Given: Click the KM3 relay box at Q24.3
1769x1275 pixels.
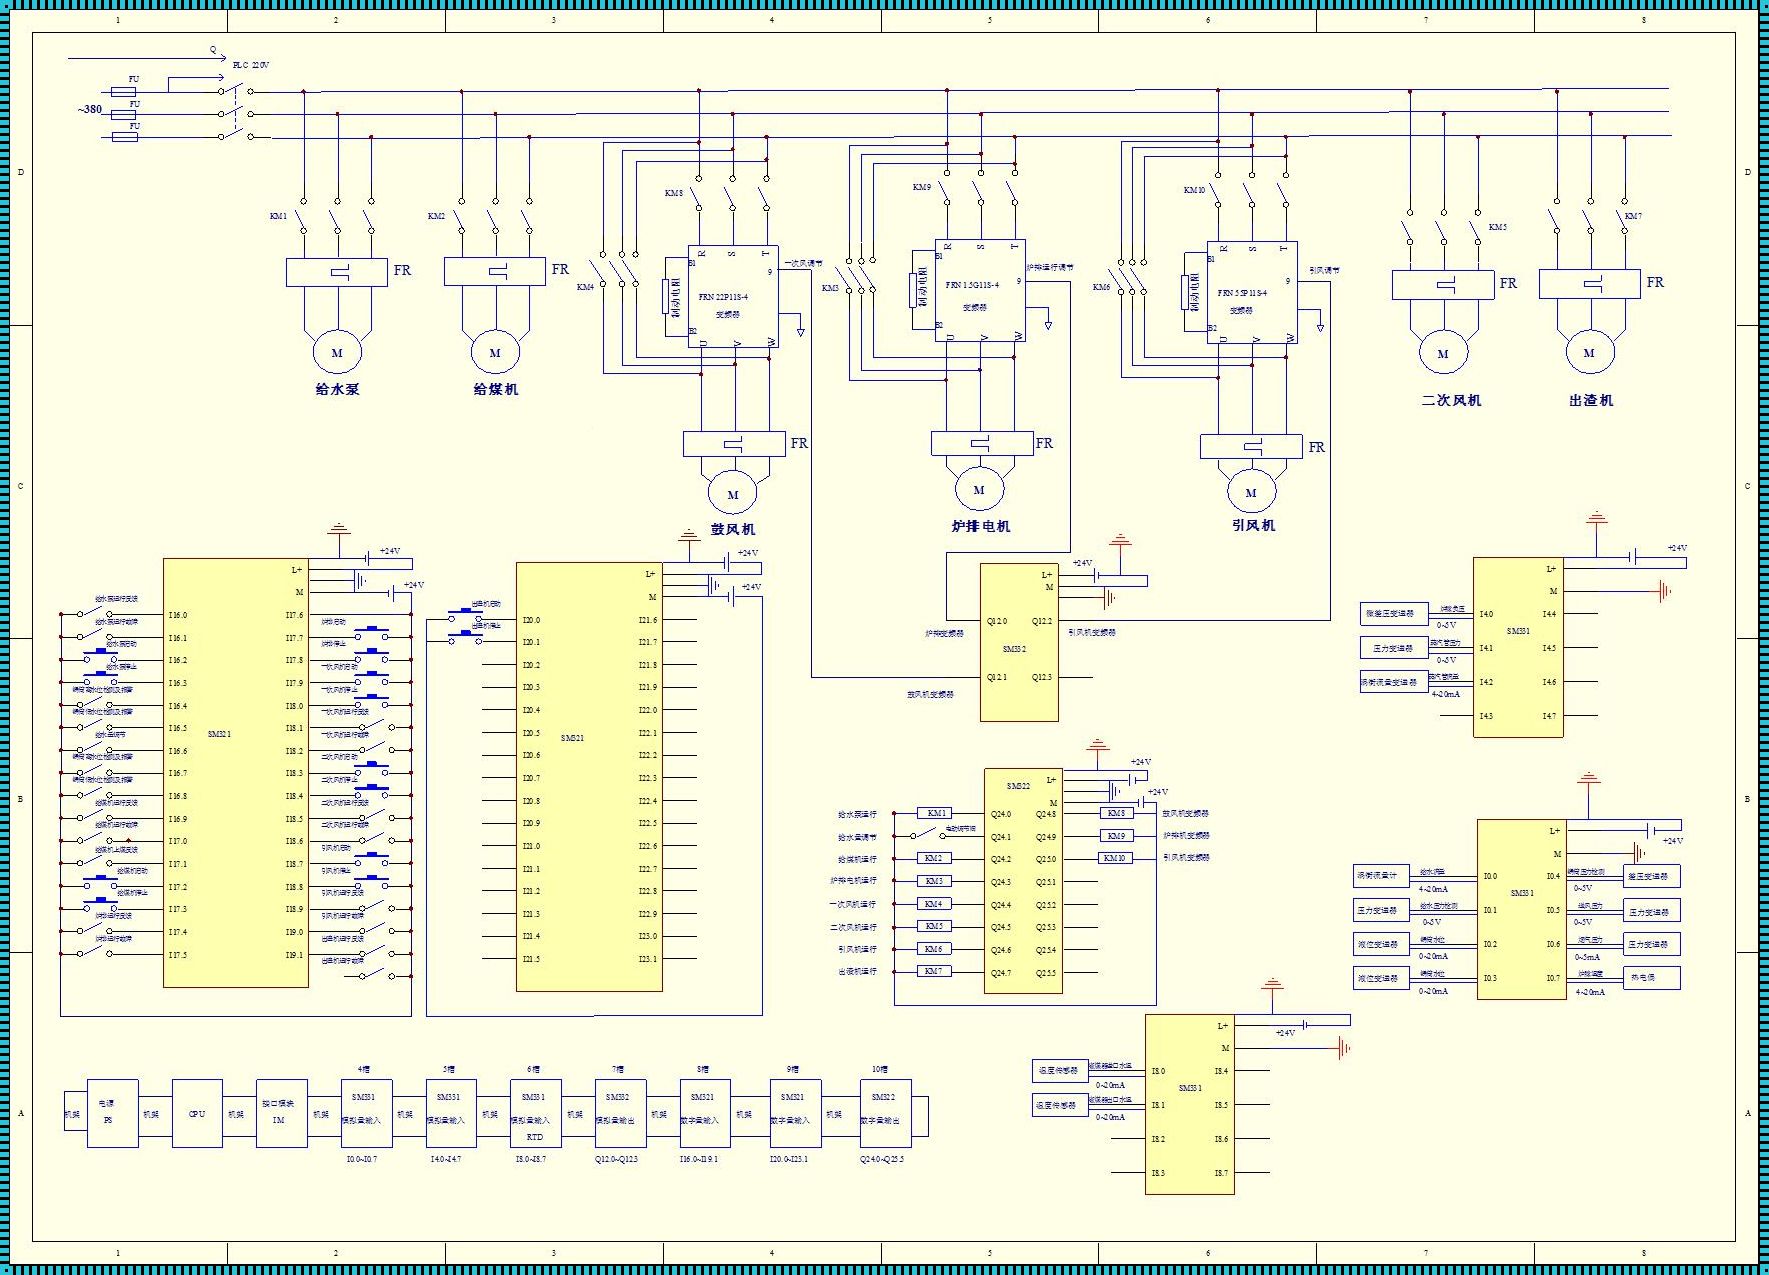Looking at the screenshot, I should click(x=933, y=881).
